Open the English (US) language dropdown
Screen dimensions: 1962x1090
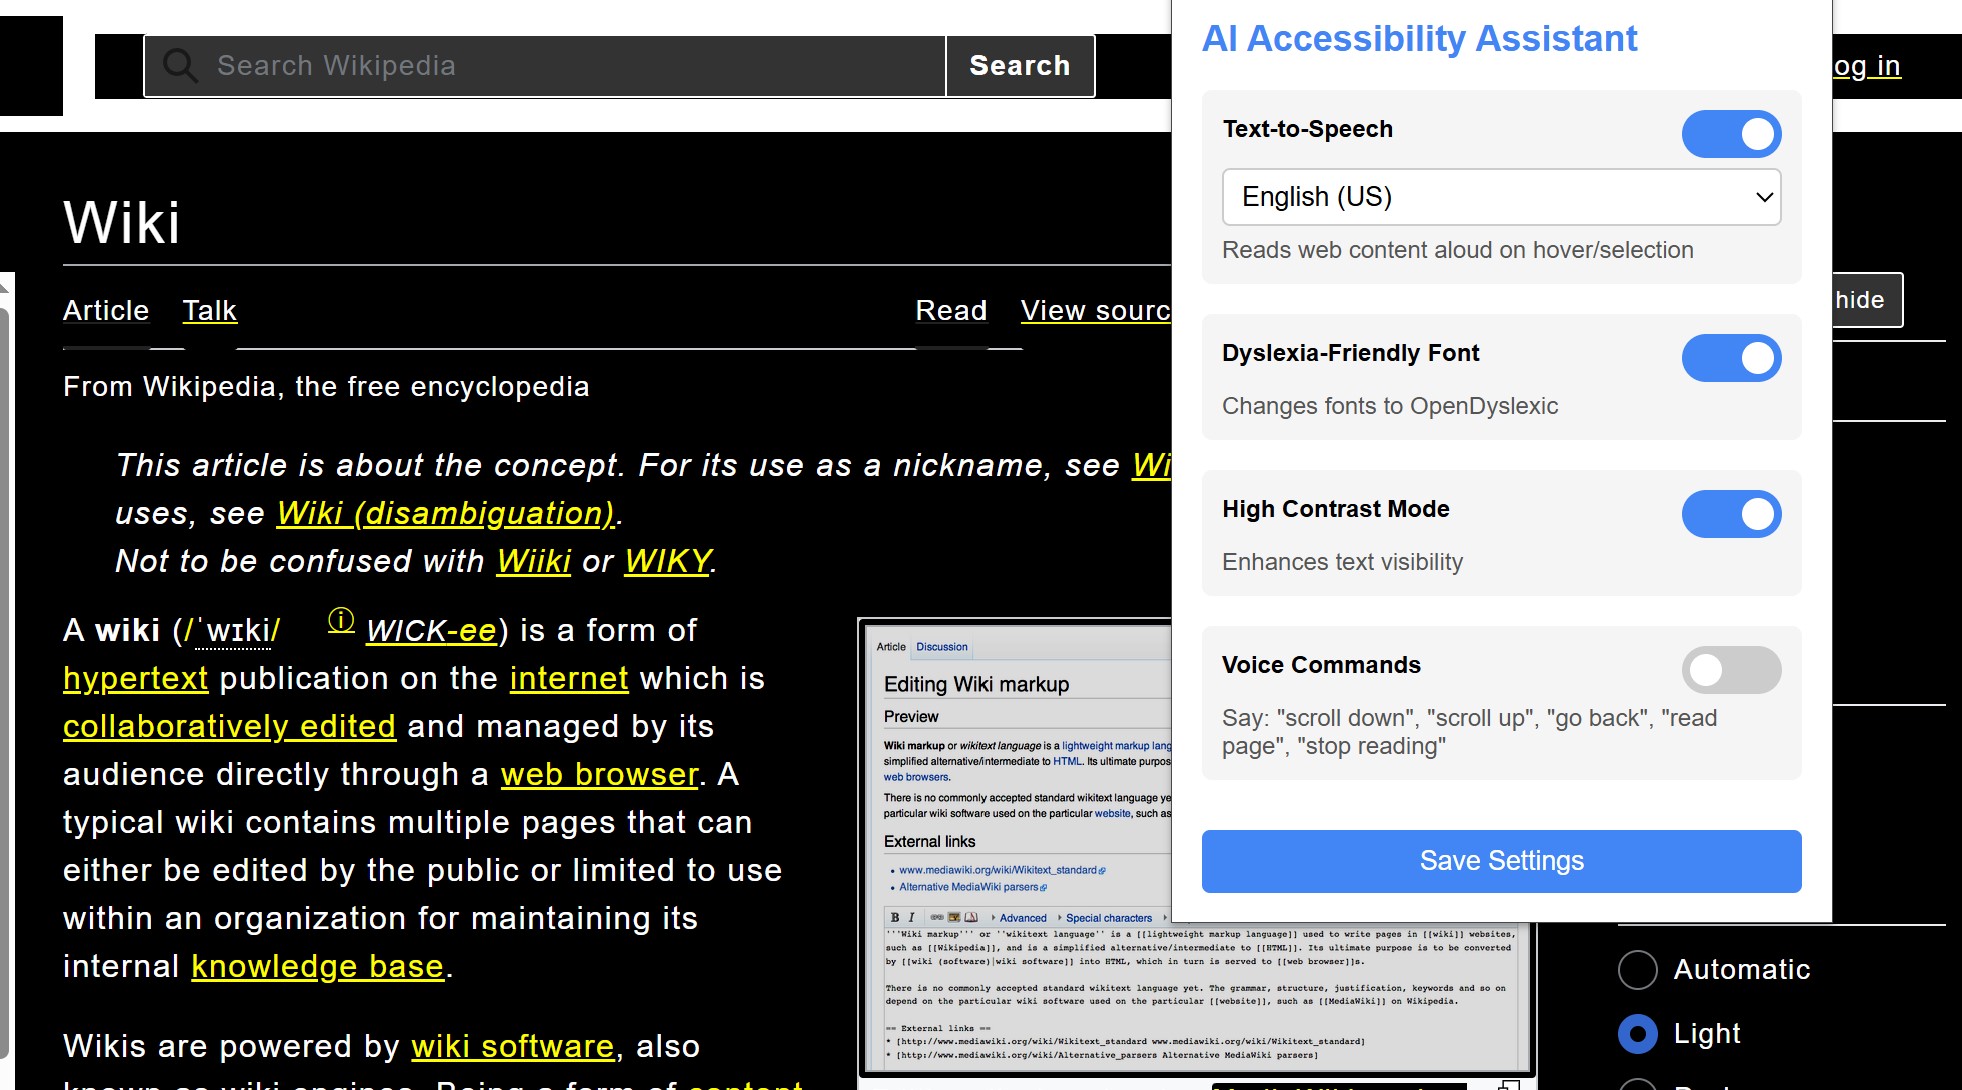(1500, 197)
